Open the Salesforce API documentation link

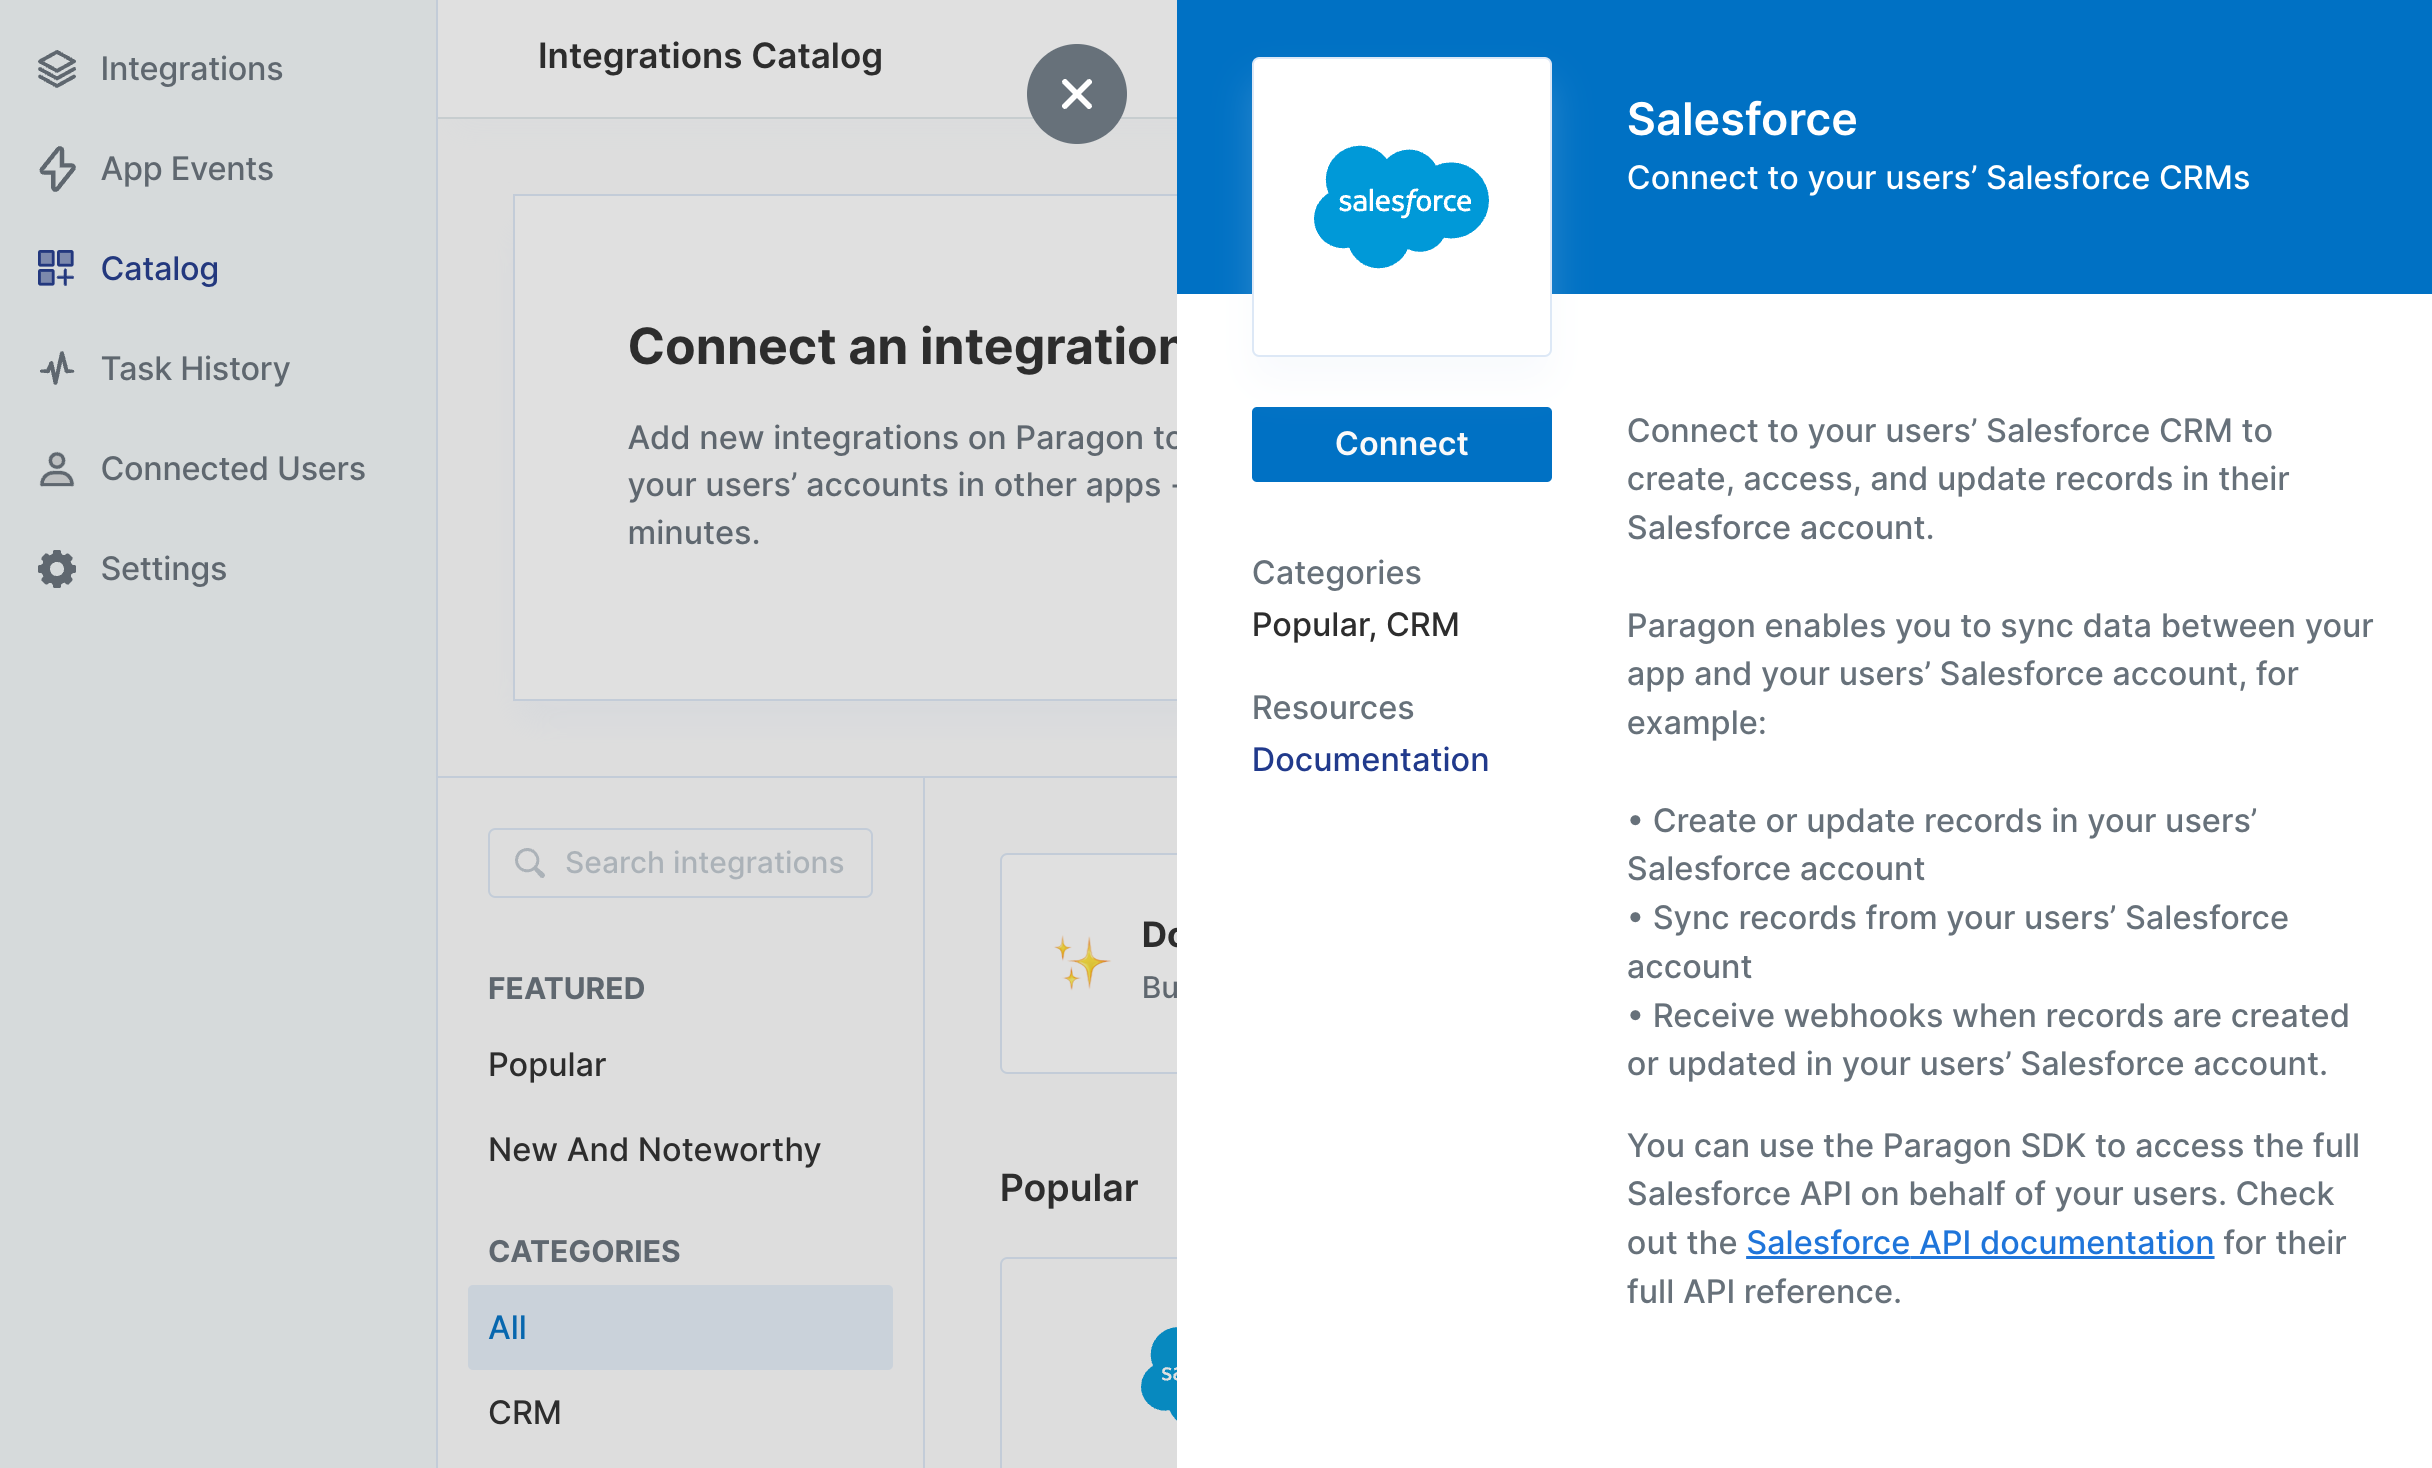[1979, 1243]
